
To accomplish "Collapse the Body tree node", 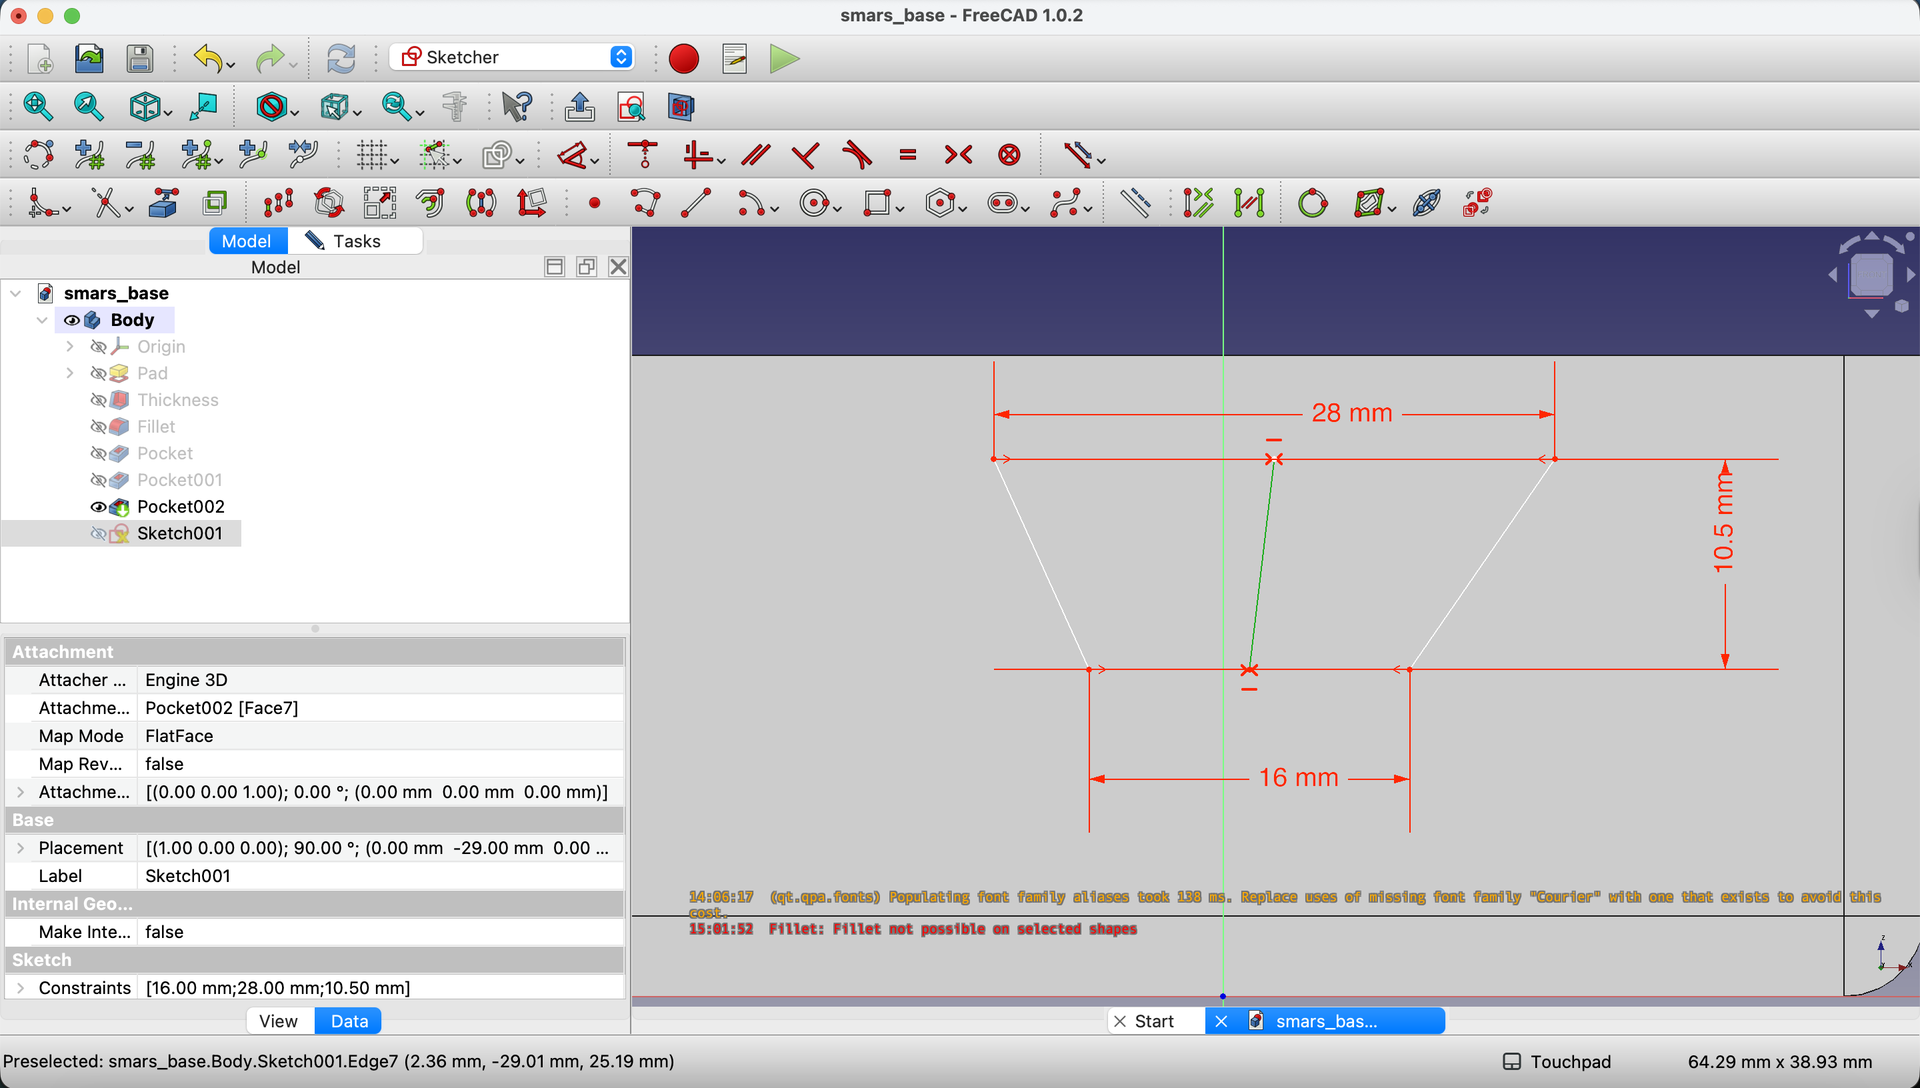I will click(x=42, y=320).
